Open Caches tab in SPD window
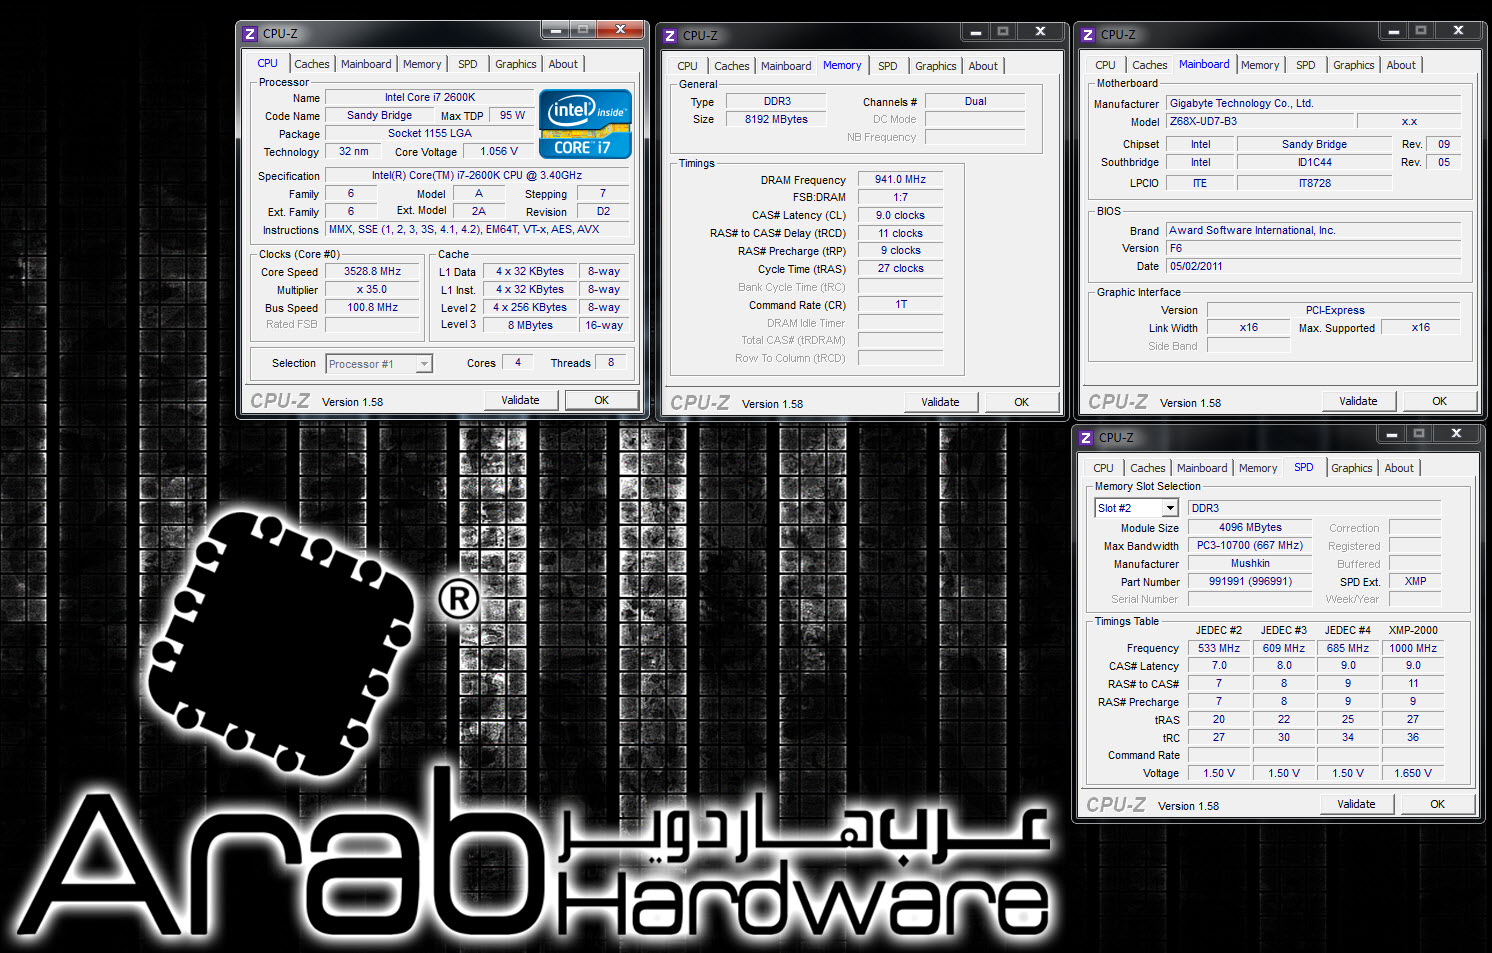The height and width of the screenshot is (953, 1492). [x=1148, y=468]
